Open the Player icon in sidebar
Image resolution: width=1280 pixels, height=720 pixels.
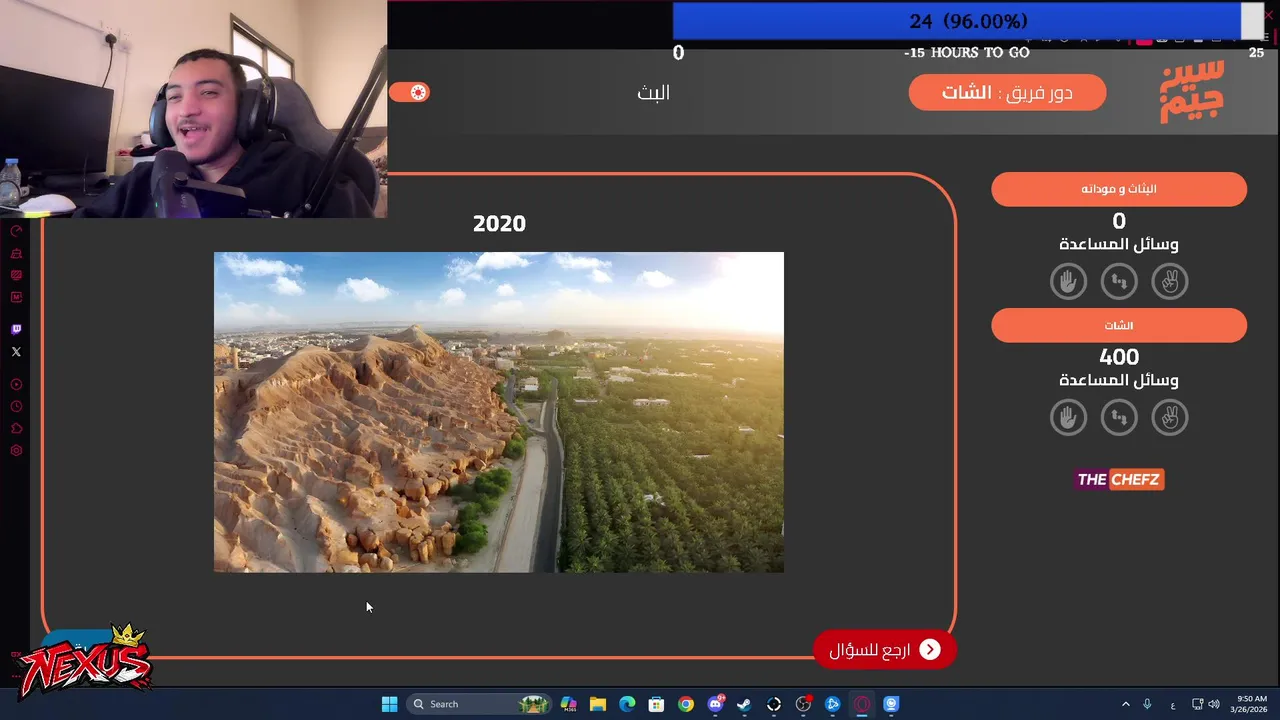16,384
